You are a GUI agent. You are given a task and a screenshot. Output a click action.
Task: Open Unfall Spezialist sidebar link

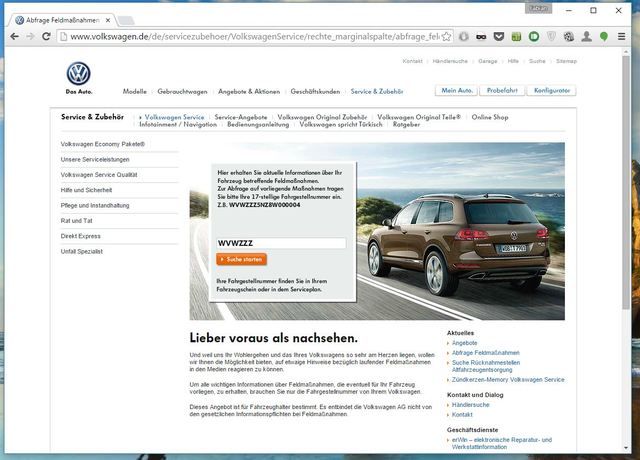click(82, 251)
